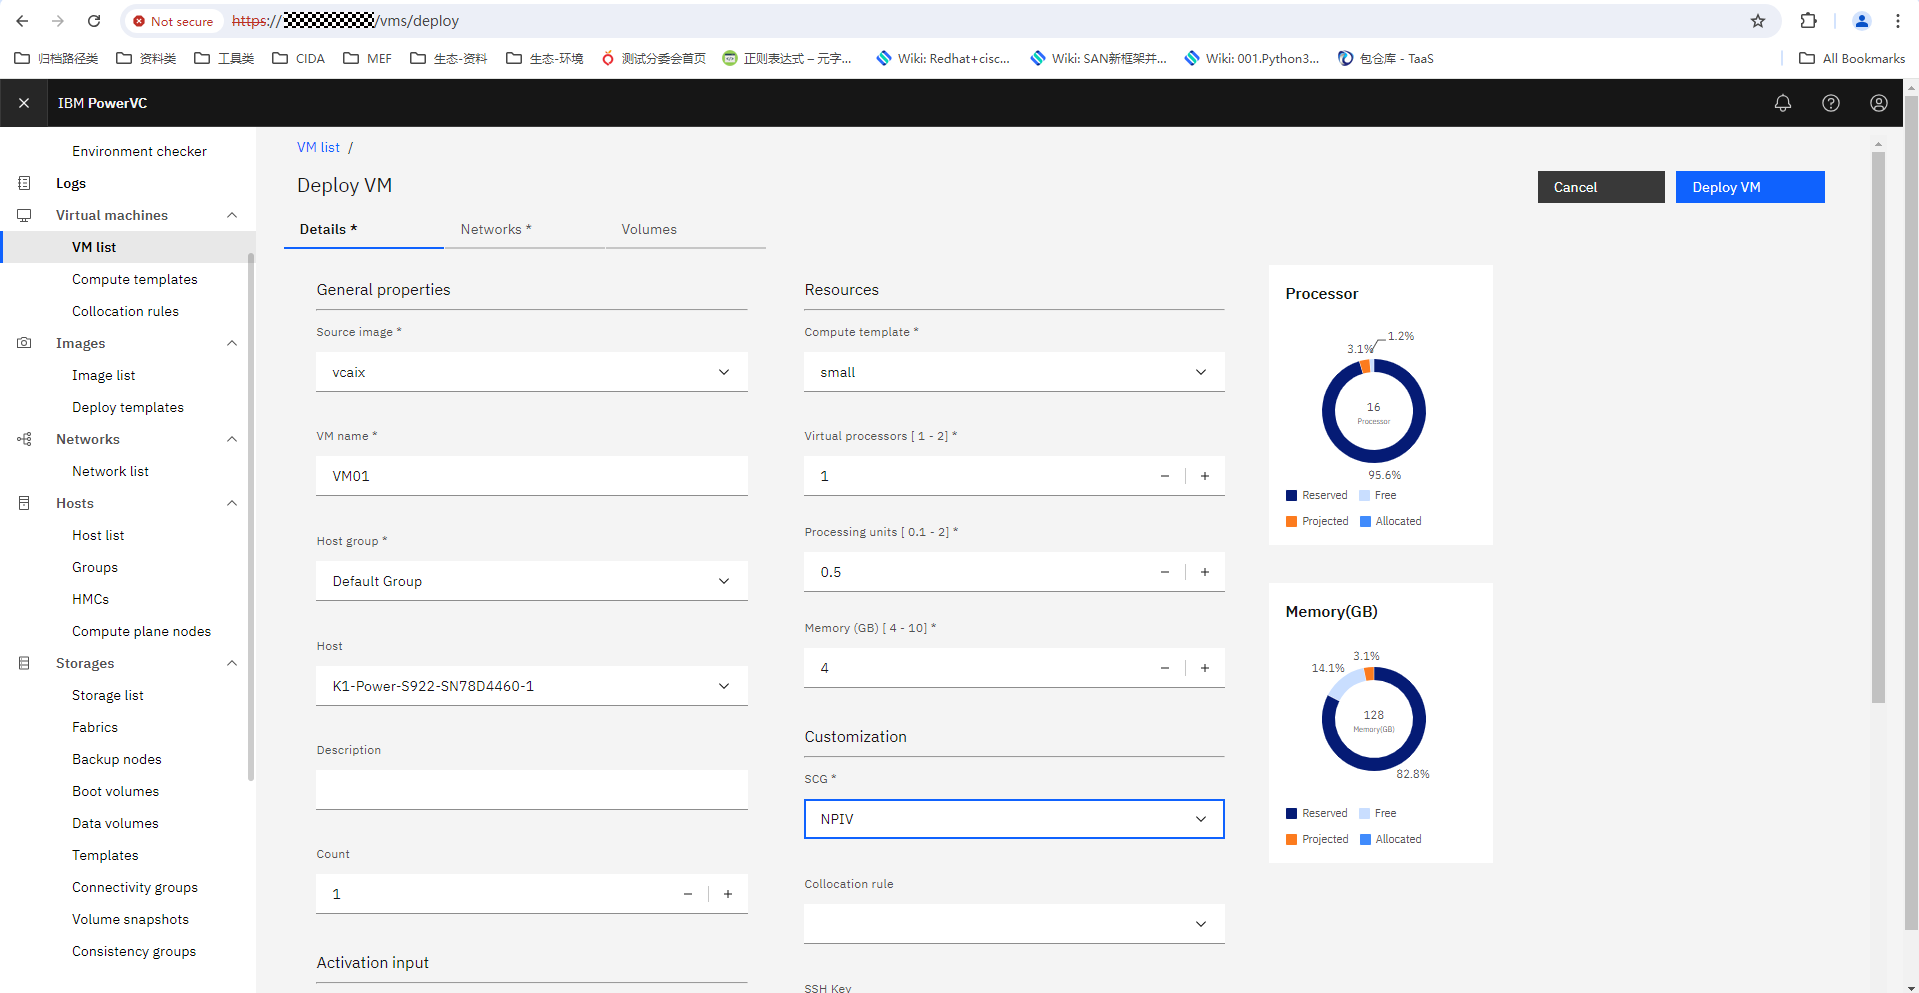1919x993 pixels.
Task: Click the Allocated legend swatch under Memory(GB)
Action: (x=1365, y=840)
